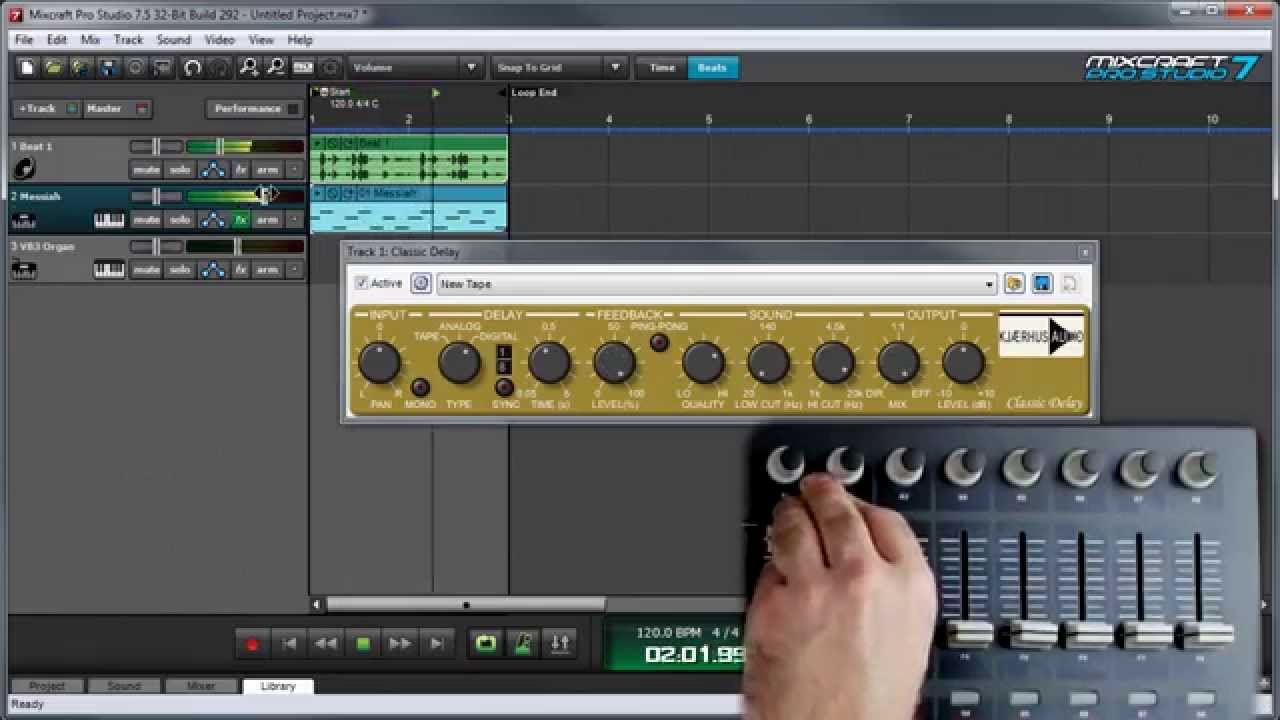Mute the Beat 1 track
This screenshot has width=1280, height=720.
[x=146, y=170]
